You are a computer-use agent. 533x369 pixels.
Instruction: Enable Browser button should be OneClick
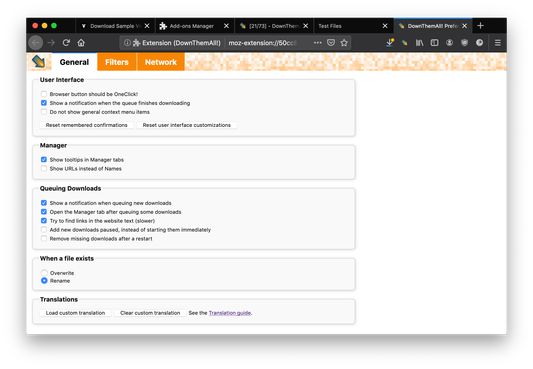[x=44, y=94]
